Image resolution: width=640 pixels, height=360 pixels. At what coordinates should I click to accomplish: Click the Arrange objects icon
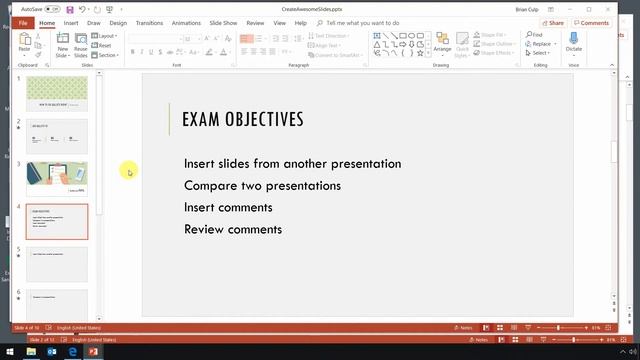click(x=442, y=42)
